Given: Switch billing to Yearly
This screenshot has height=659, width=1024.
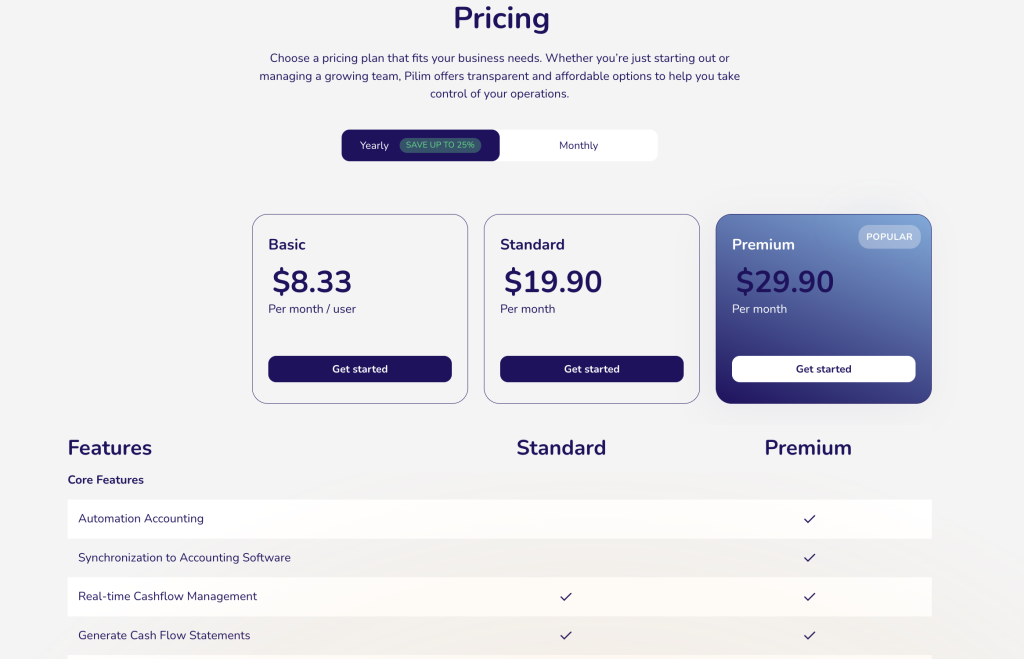Looking at the screenshot, I should [x=374, y=146].
